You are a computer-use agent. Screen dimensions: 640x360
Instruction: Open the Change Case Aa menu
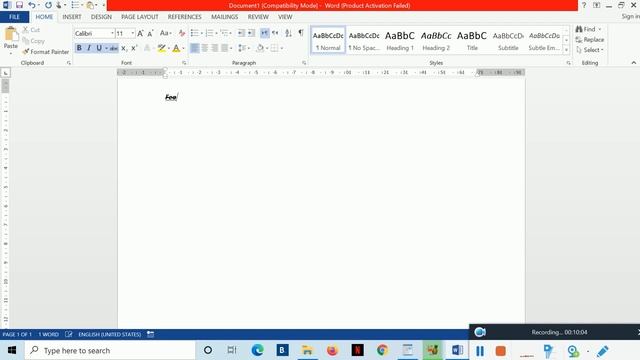165,33
